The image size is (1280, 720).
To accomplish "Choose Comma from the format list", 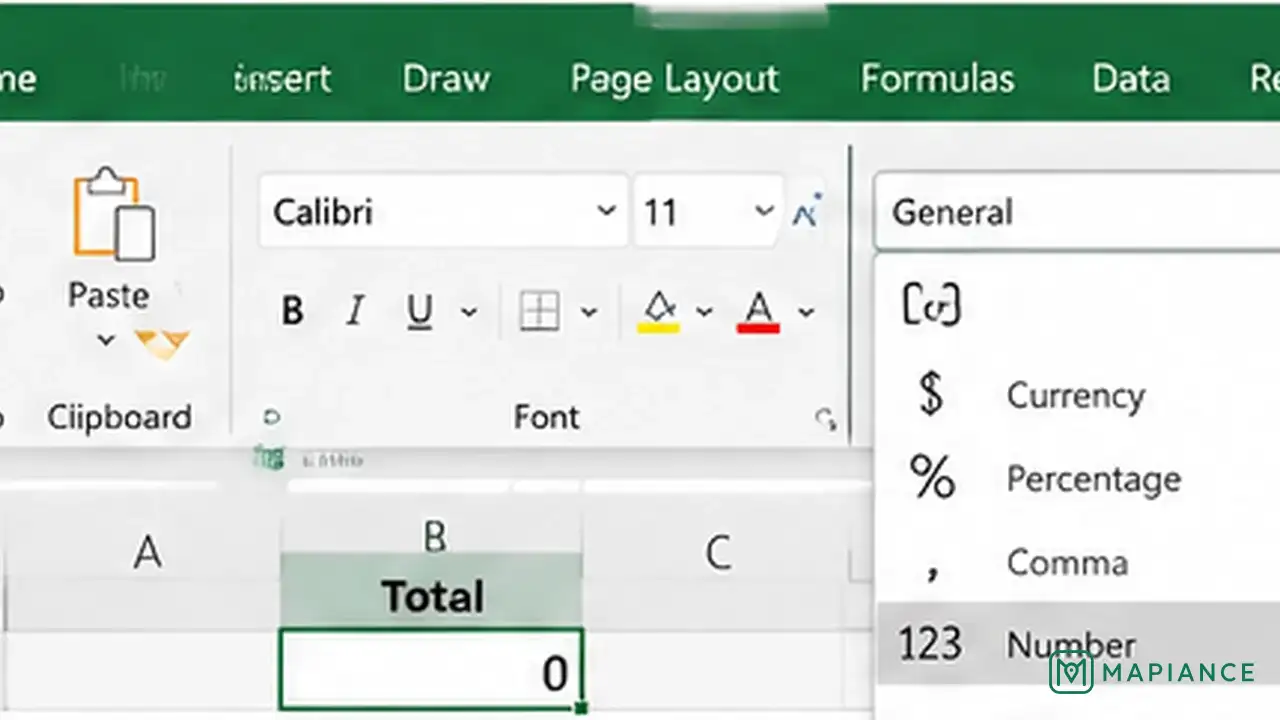I will click(1067, 562).
